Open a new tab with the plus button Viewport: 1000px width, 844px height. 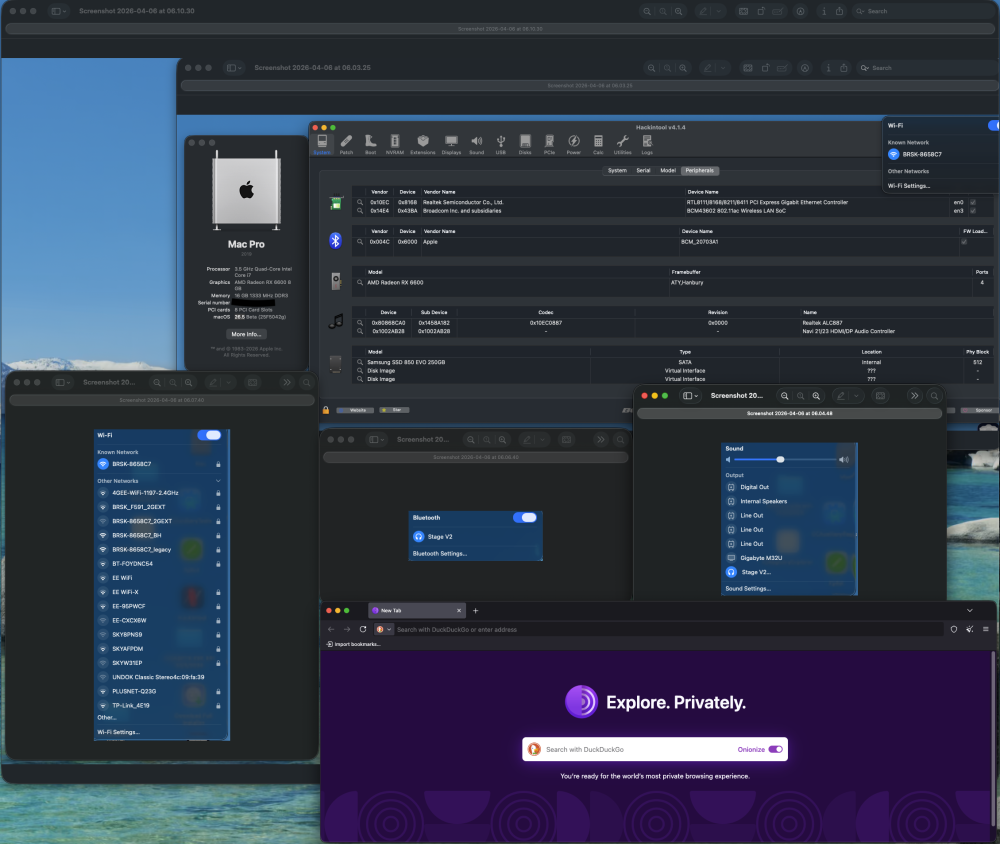point(475,611)
